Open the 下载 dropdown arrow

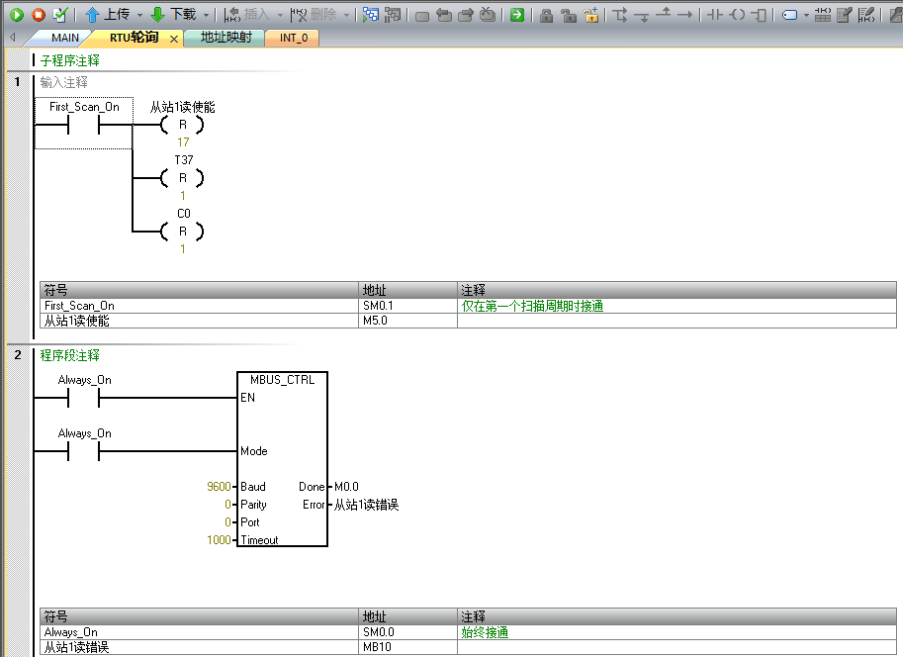pyautogui.click(x=206, y=16)
